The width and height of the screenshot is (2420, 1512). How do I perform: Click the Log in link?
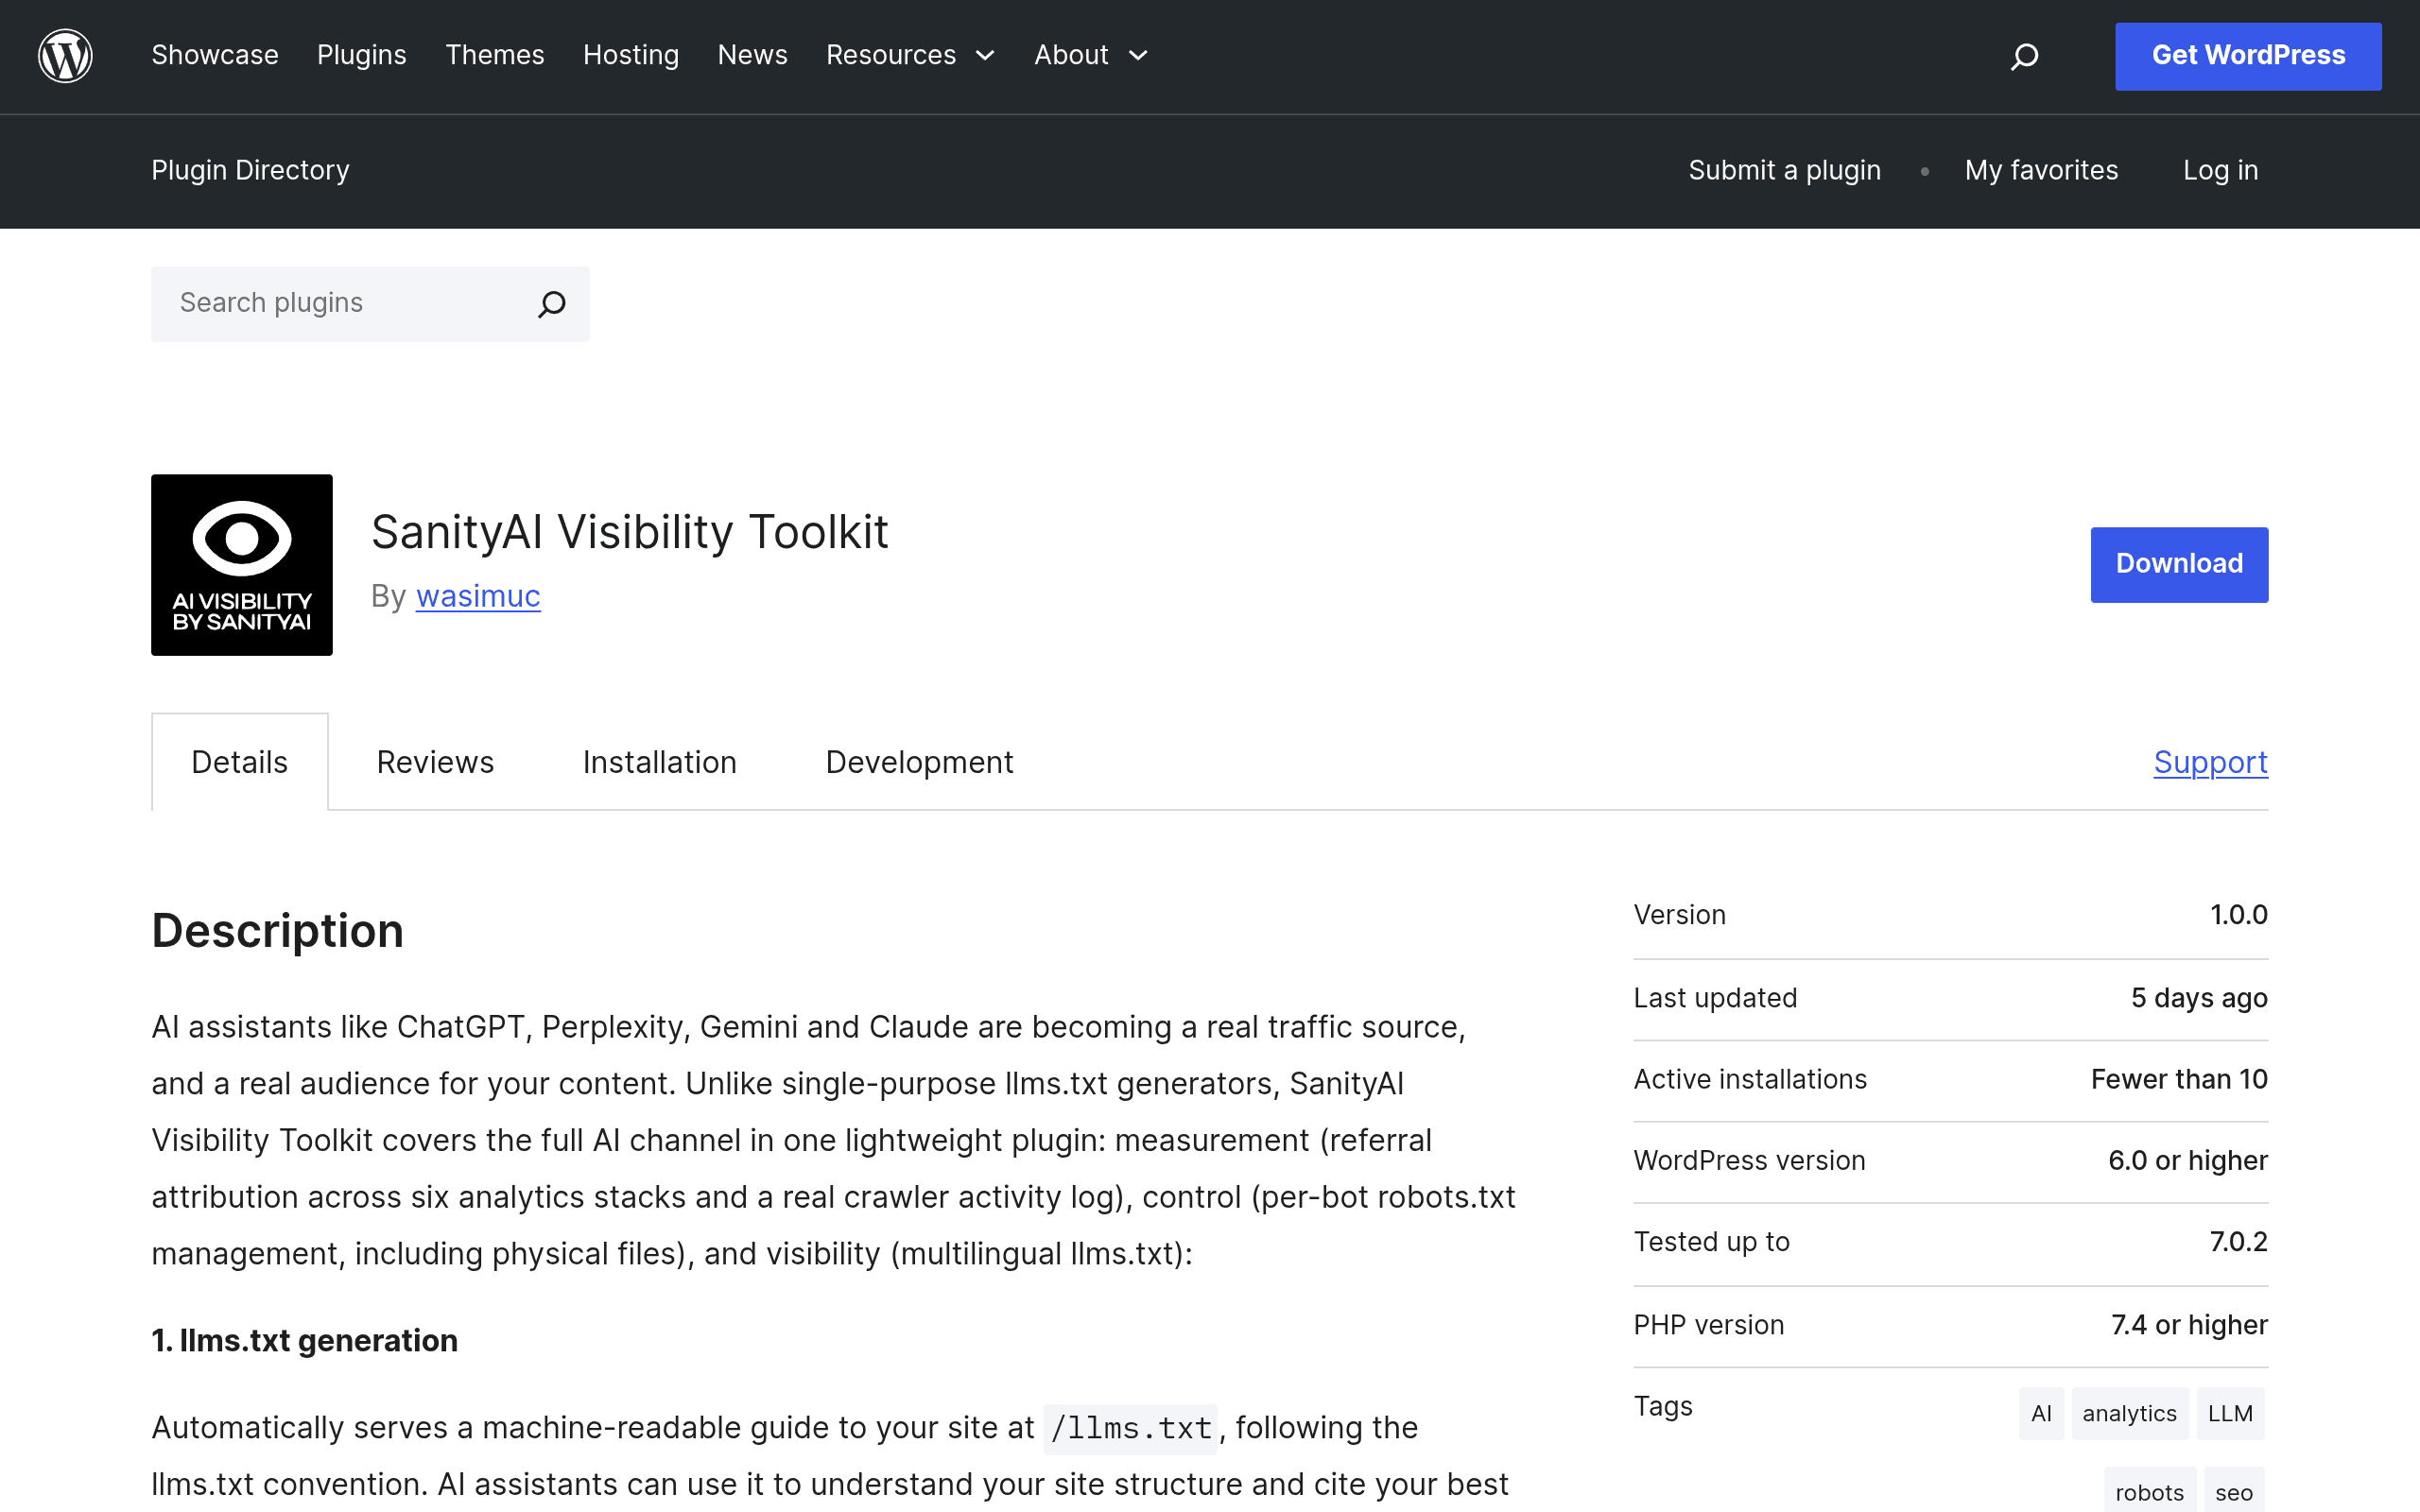click(x=2221, y=170)
